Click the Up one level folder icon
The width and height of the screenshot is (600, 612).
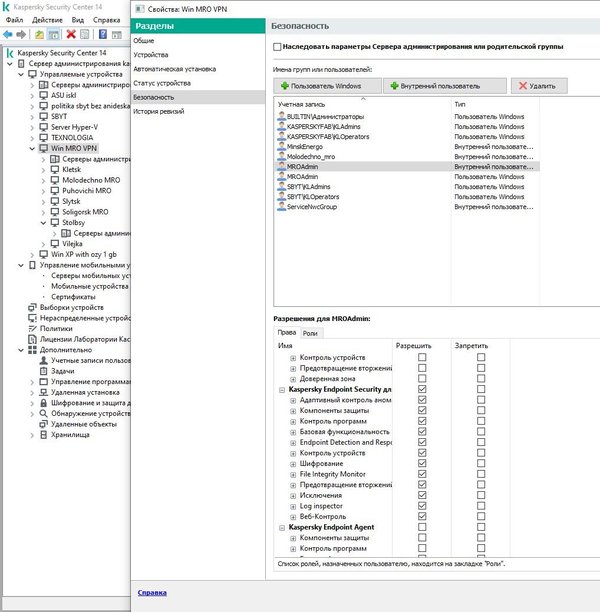coord(39,34)
